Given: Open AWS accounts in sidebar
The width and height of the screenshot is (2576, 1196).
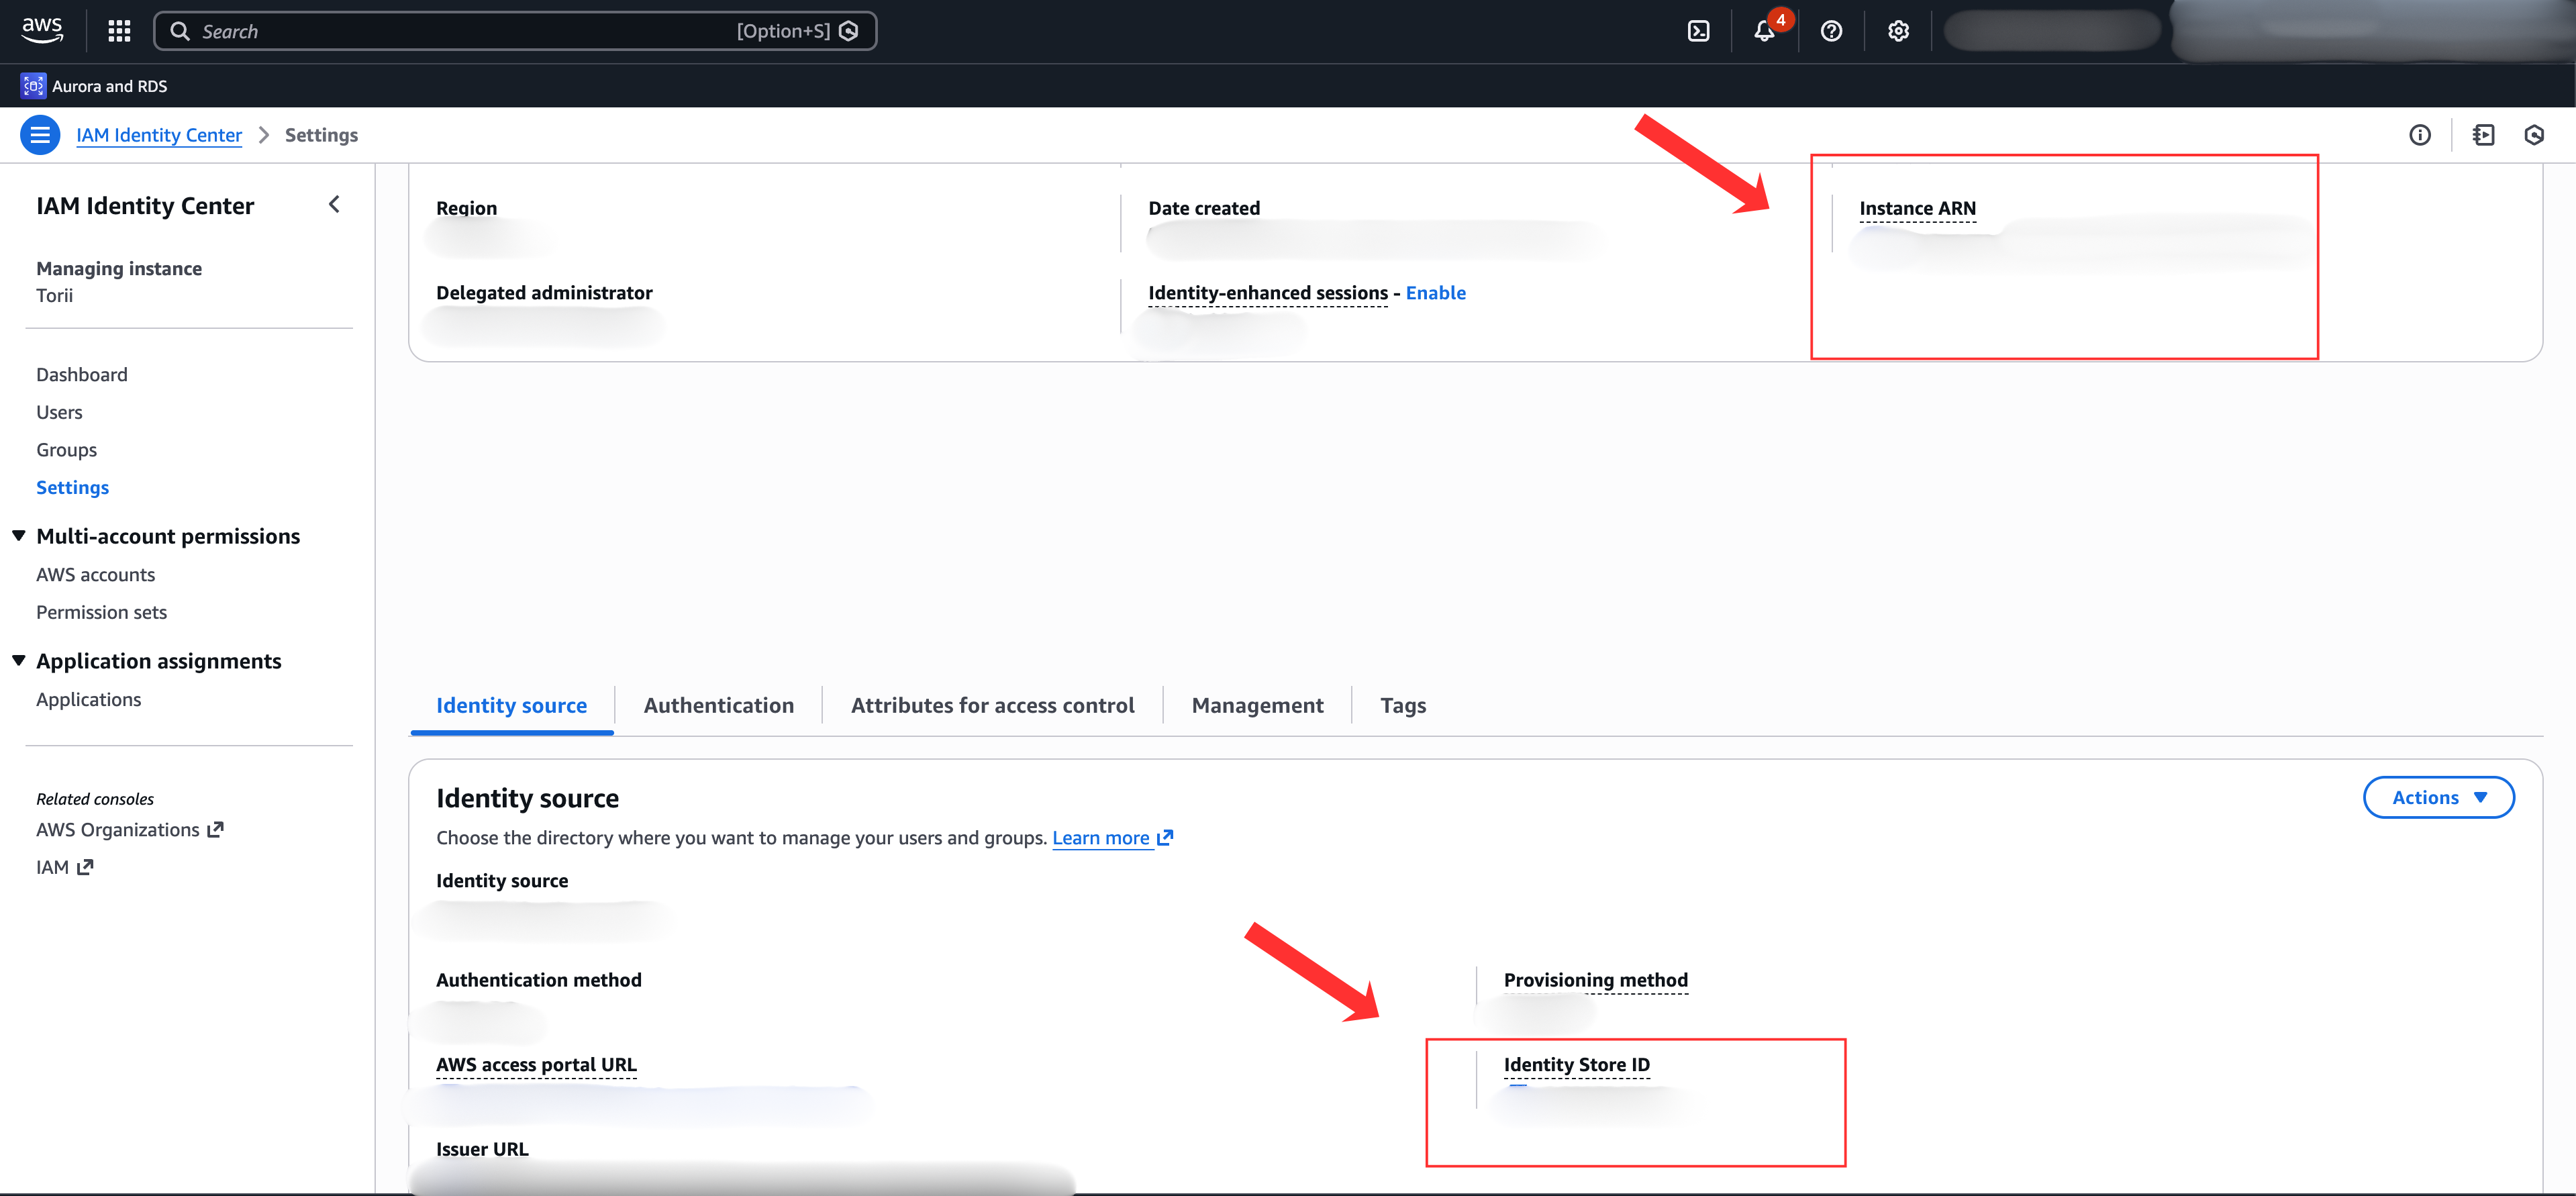Looking at the screenshot, I should pyautogui.click(x=95, y=574).
